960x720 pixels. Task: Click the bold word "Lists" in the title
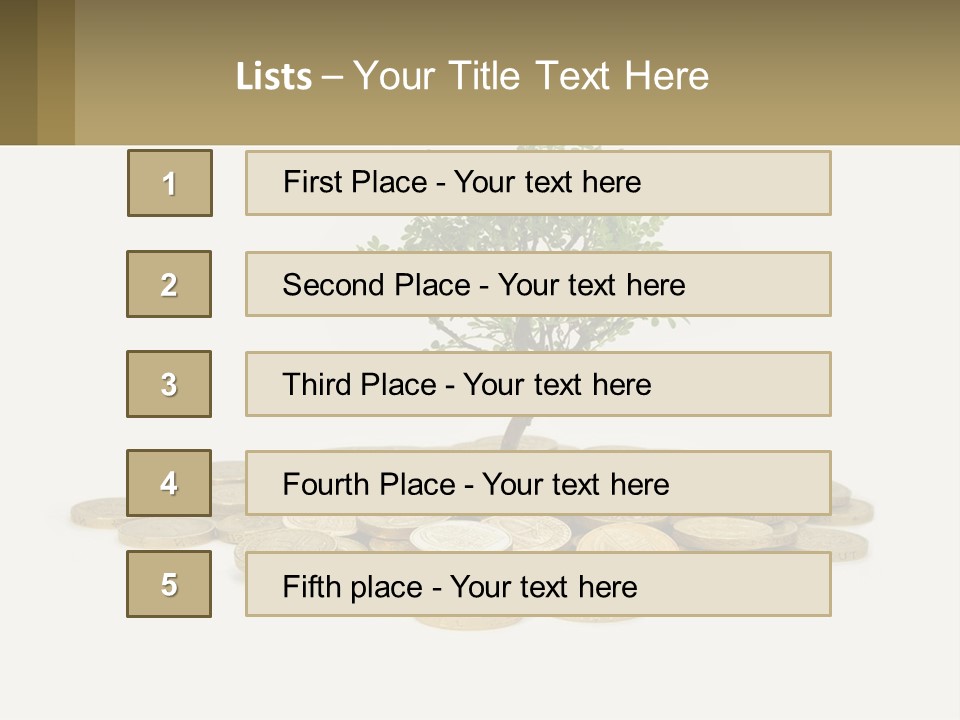pyautogui.click(x=273, y=77)
